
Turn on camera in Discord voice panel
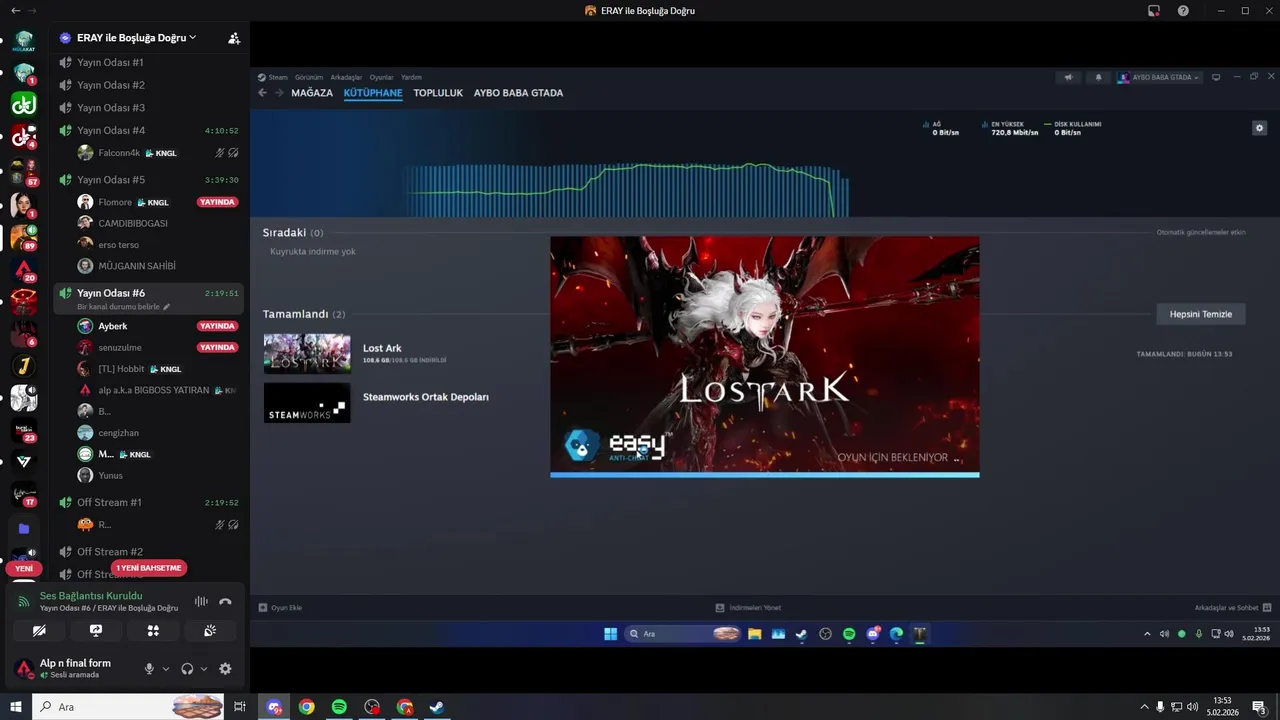[x=39, y=631]
